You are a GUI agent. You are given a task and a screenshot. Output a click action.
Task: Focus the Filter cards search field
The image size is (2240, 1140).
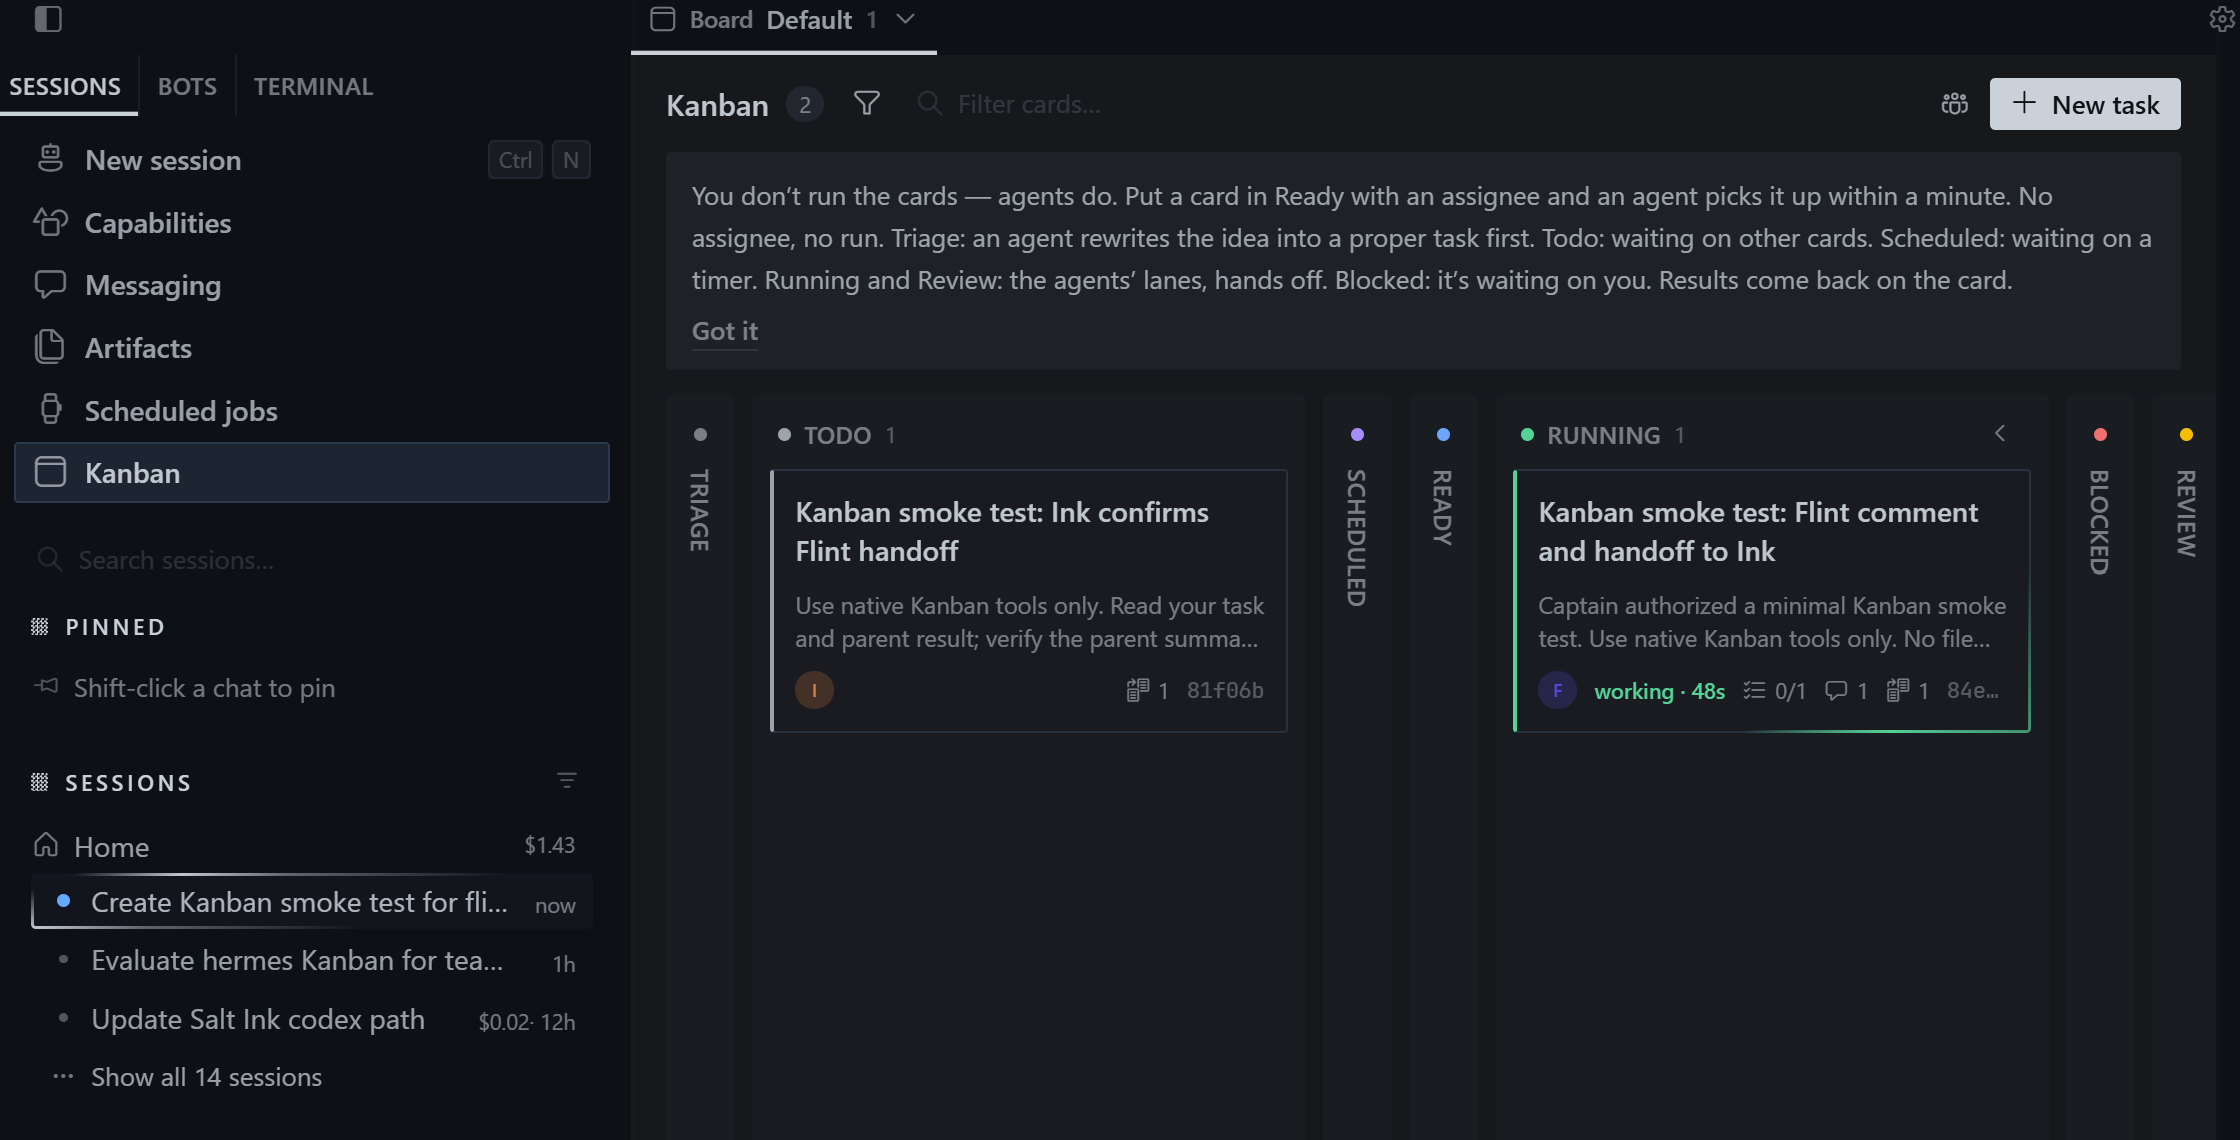(1029, 104)
